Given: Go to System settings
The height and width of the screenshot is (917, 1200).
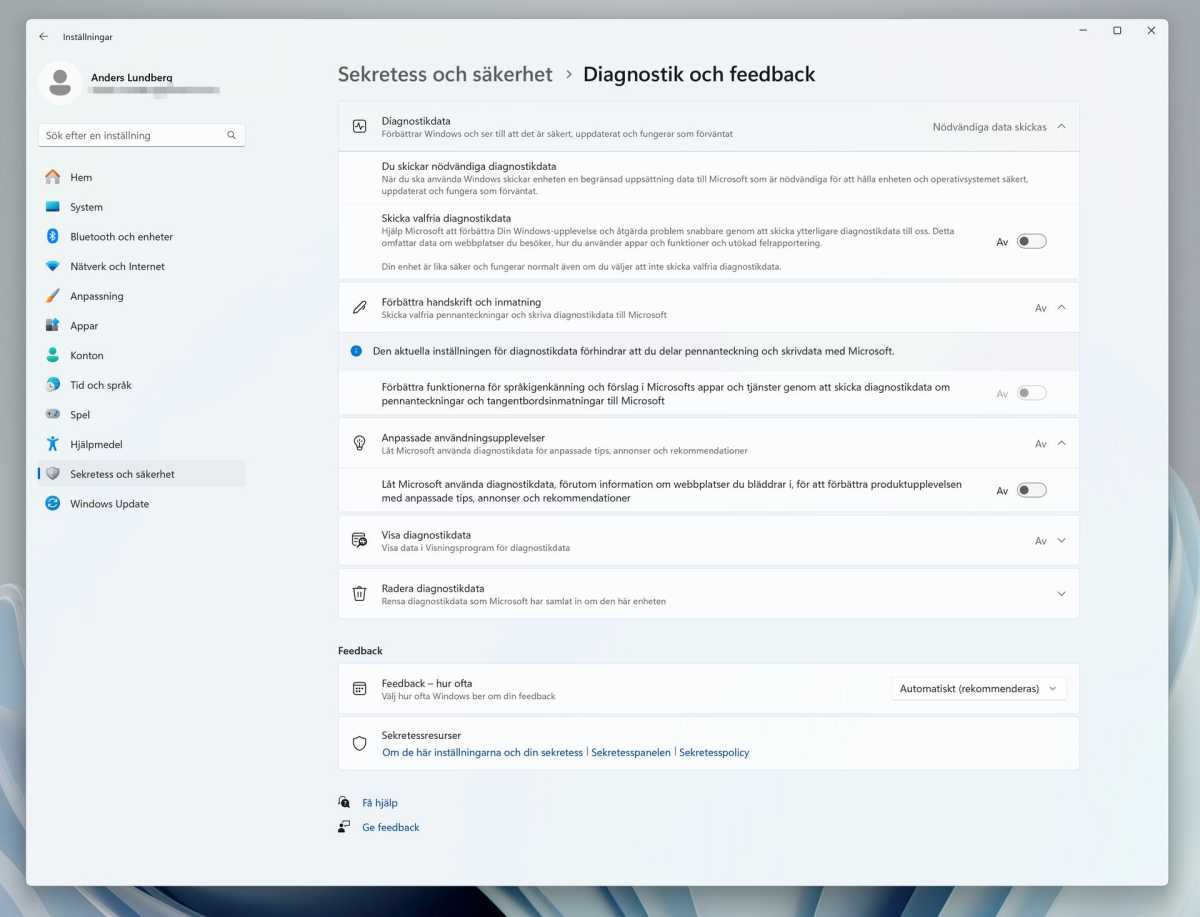Looking at the screenshot, I should click(141, 207).
